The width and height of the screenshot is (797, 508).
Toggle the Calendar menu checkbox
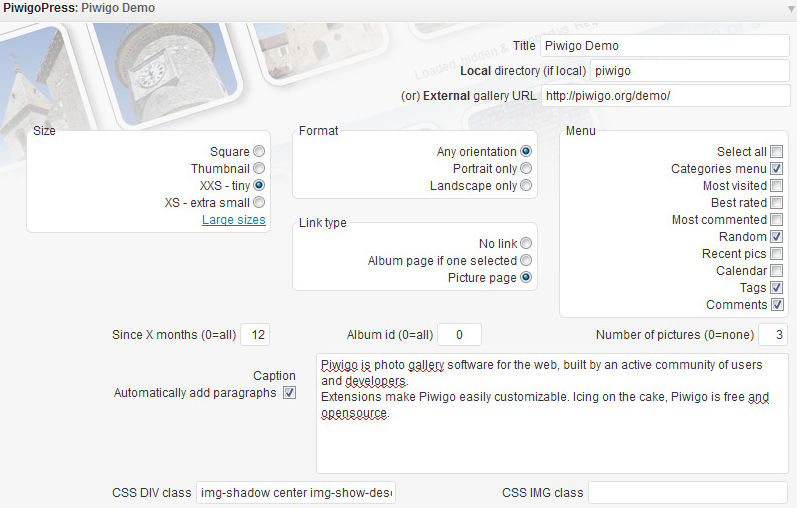[776, 271]
